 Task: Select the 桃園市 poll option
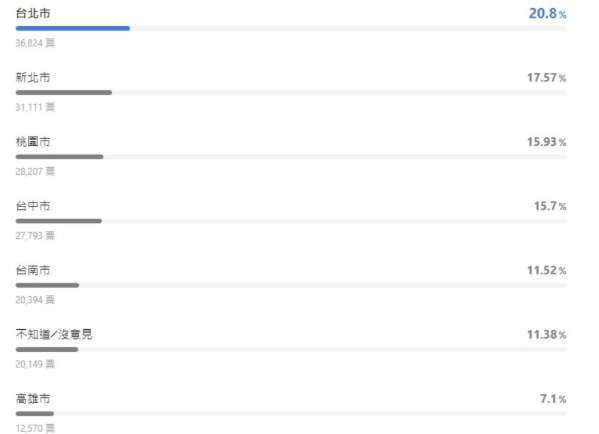pos(33,142)
